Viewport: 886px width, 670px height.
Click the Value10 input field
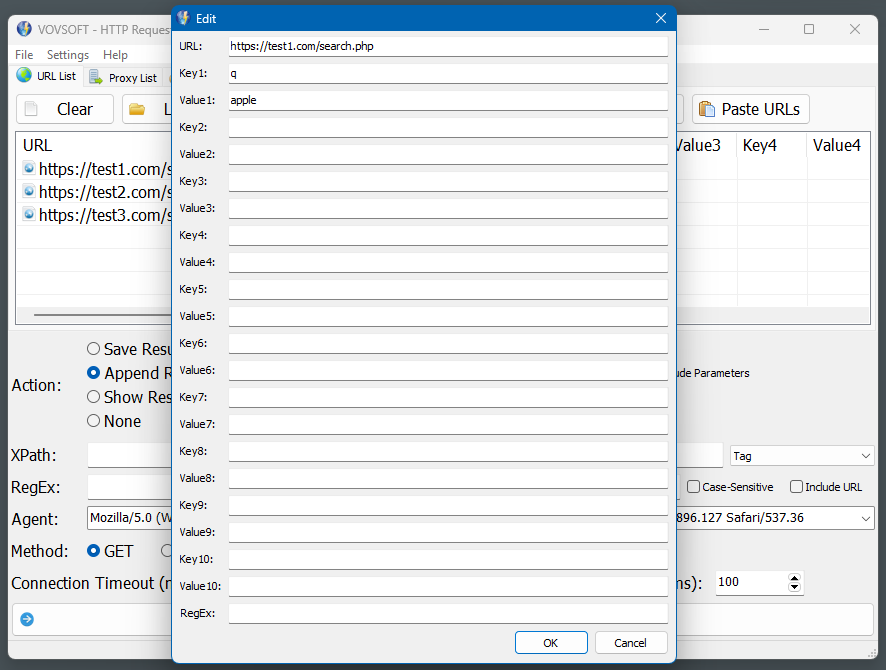(x=448, y=586)
